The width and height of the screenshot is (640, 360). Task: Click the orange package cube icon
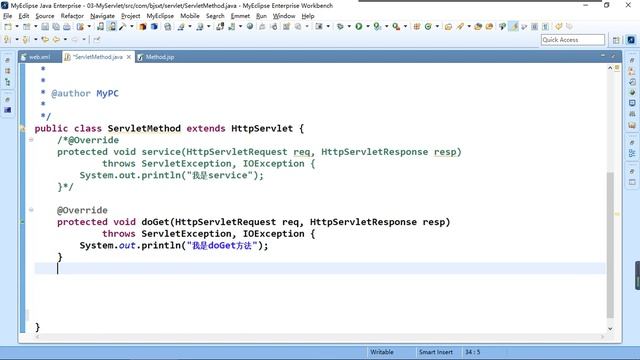(142, 27)
